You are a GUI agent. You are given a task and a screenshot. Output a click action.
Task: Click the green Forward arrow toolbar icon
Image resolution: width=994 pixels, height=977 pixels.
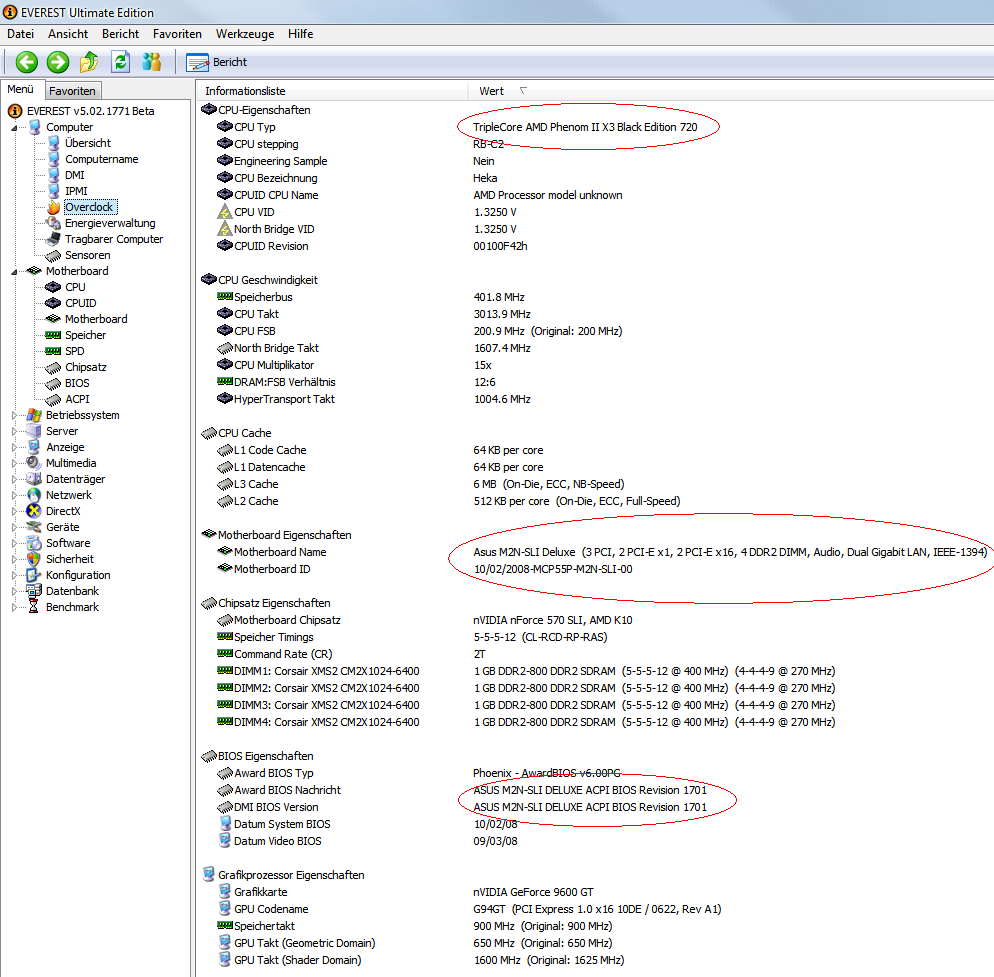pos(58,62)
